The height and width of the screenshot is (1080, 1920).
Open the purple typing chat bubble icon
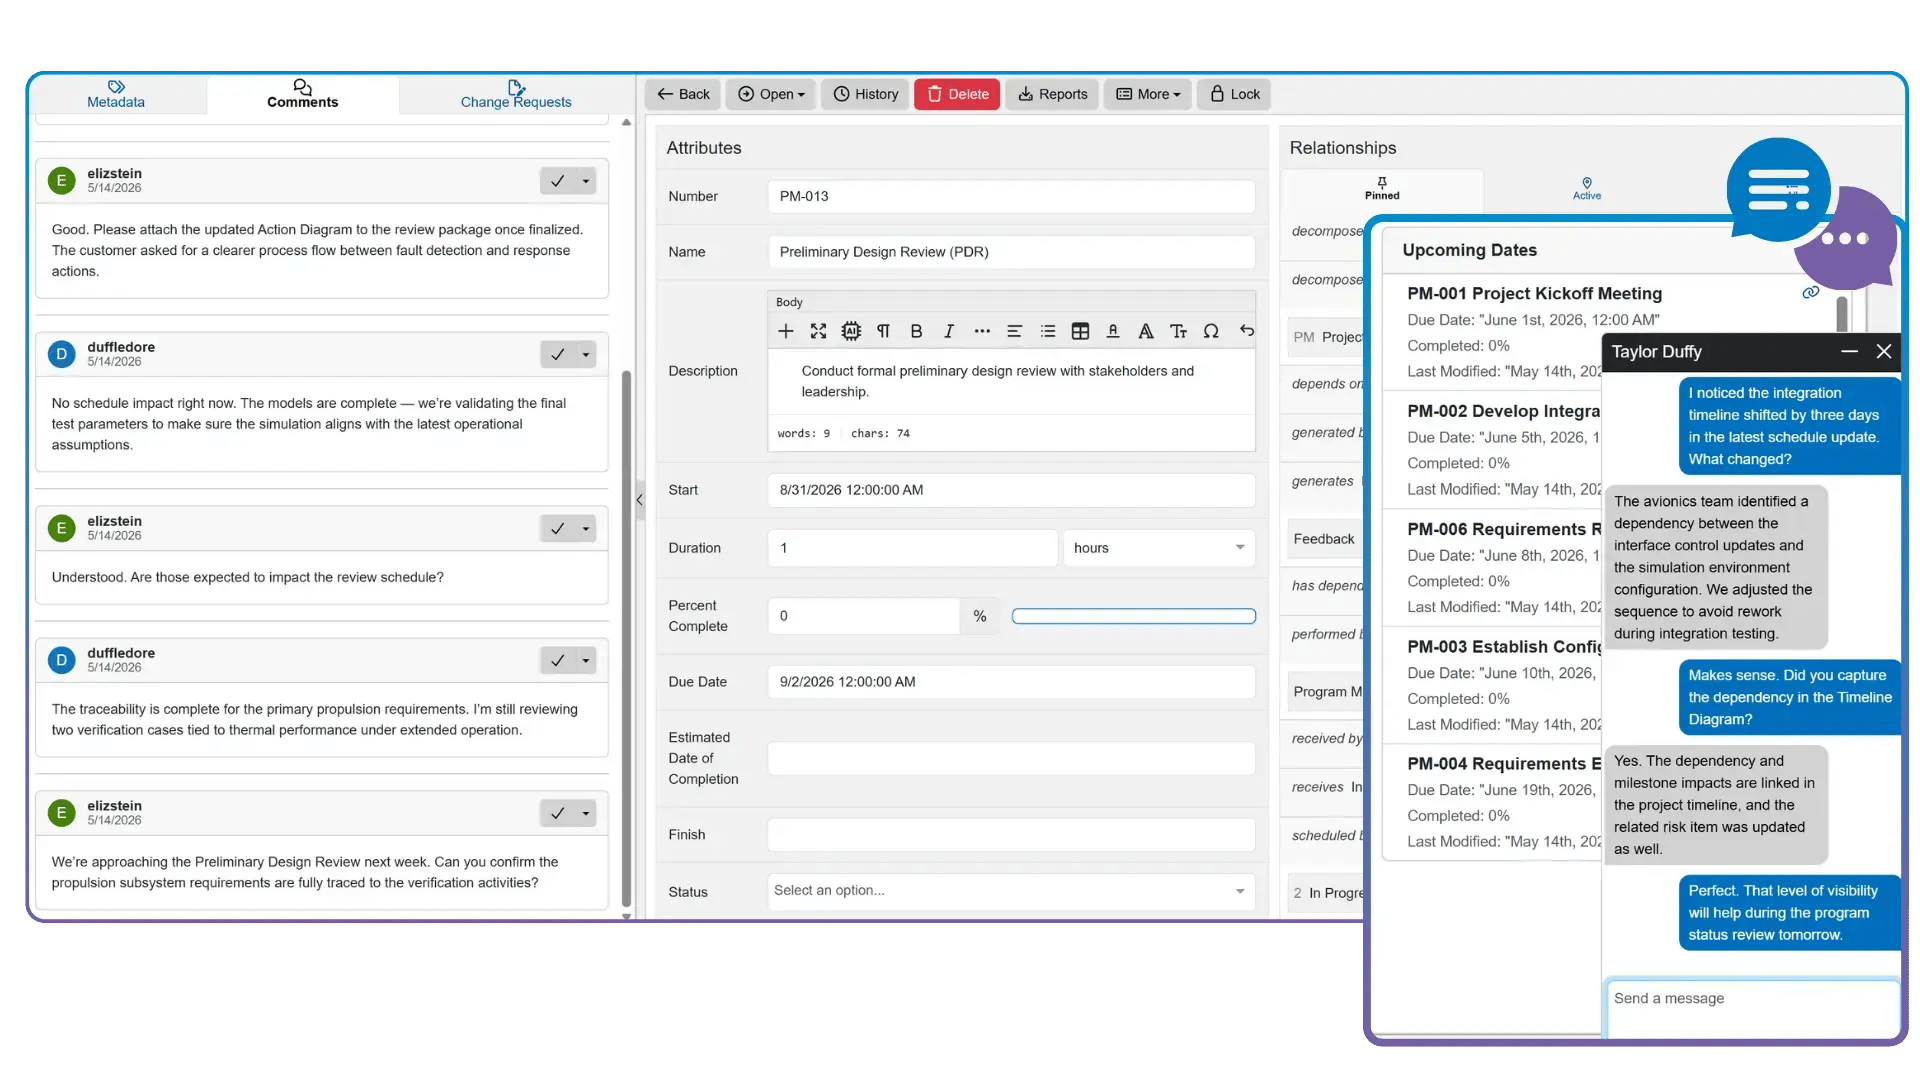(x=1848, y=240)
